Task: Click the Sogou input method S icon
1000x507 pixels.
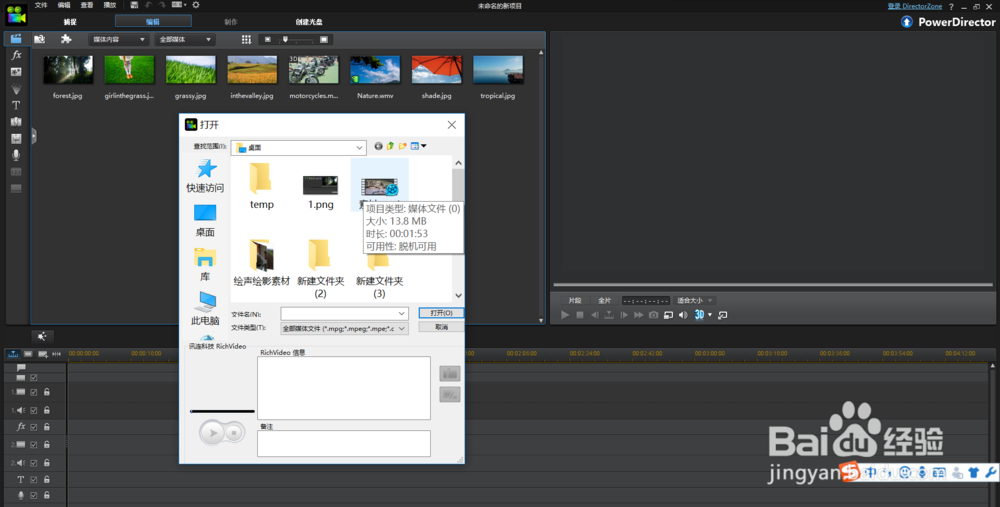Action: coord(849,472)
